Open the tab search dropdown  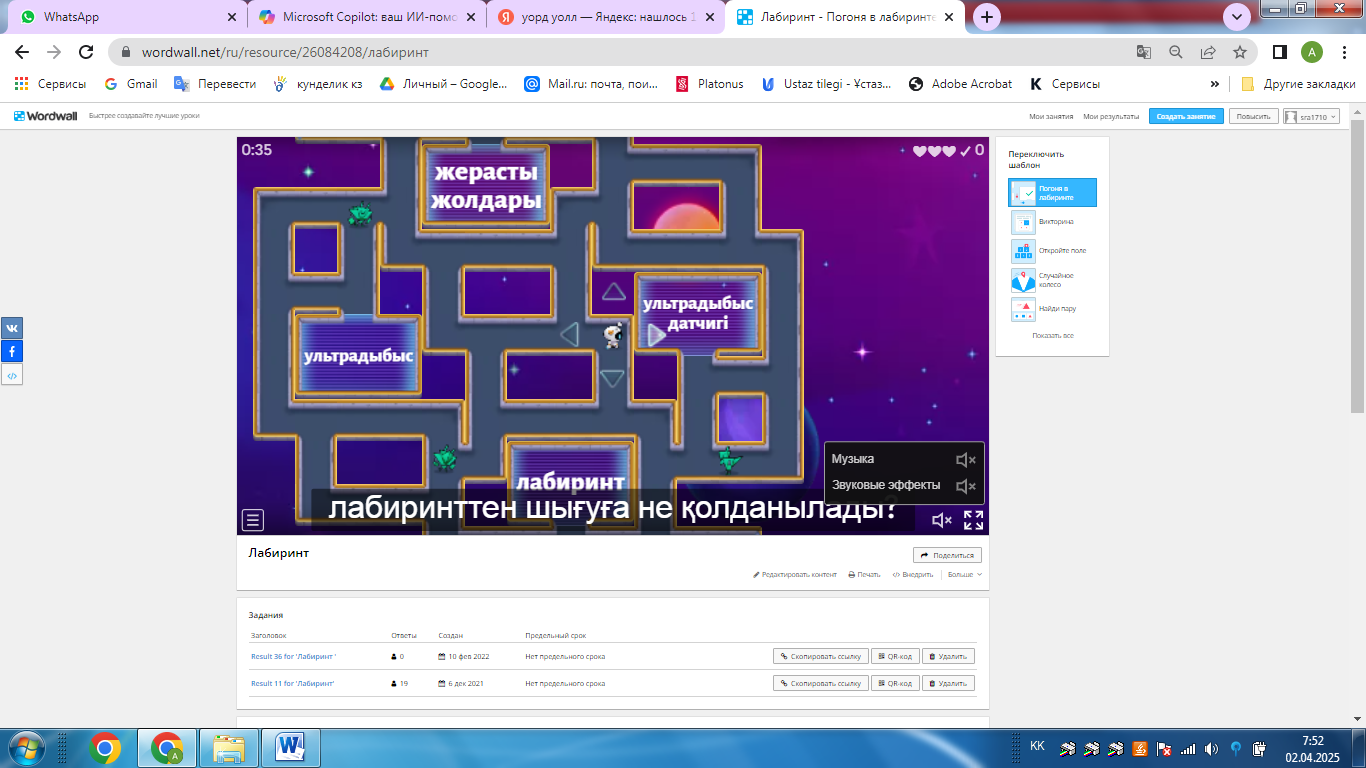(x=1237, y=17)
